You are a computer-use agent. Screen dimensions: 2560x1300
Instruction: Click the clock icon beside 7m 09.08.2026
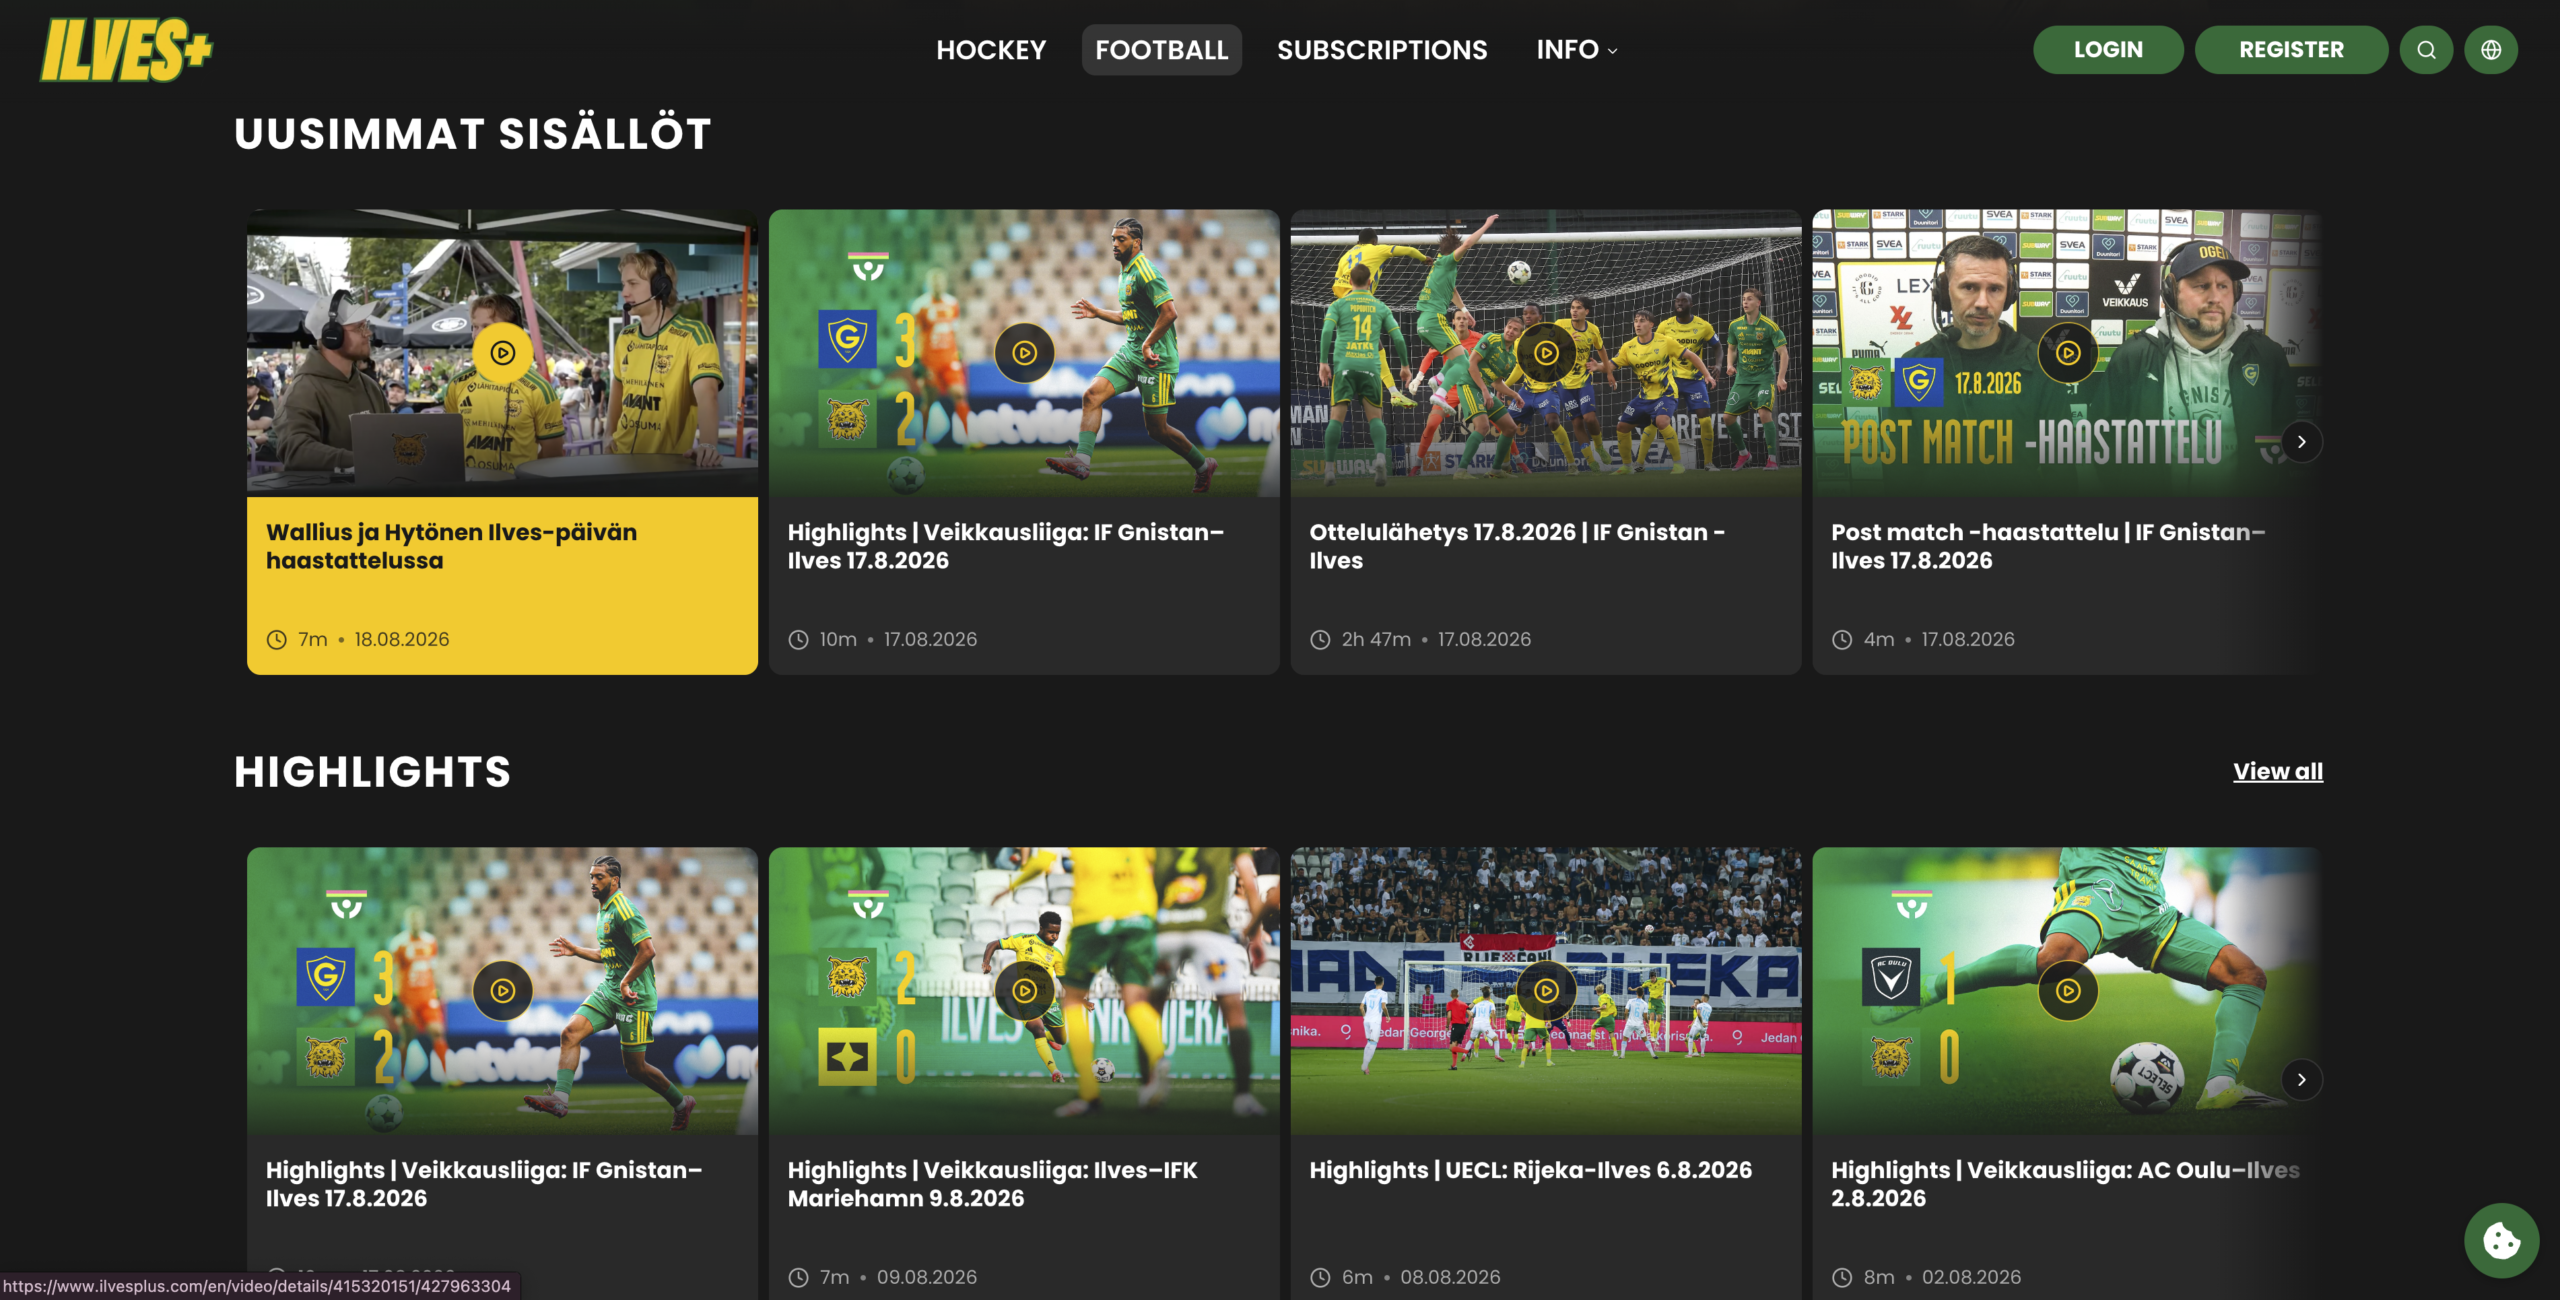point(798,1278)
